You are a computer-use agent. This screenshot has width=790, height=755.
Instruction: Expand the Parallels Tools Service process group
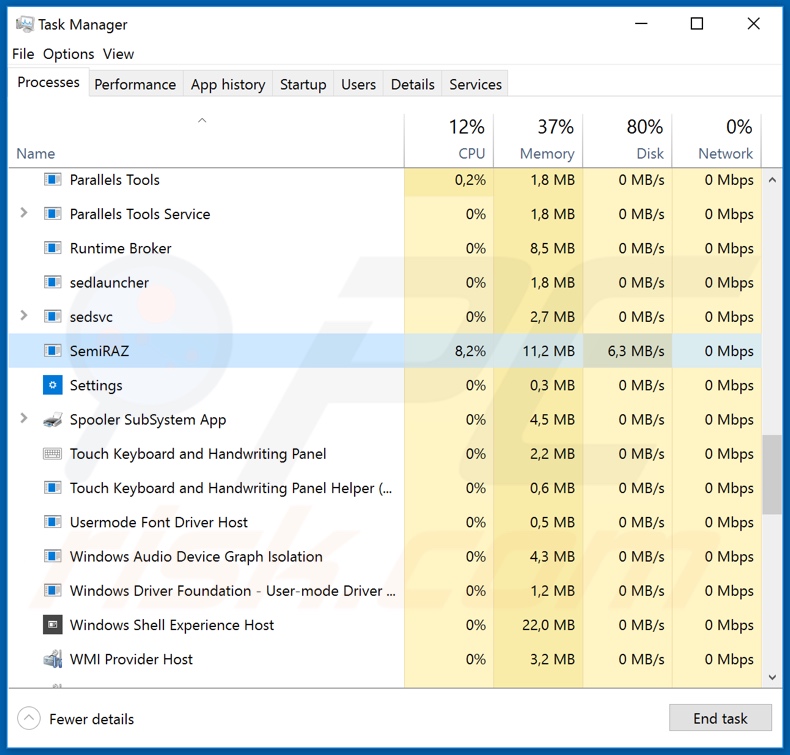23,213
